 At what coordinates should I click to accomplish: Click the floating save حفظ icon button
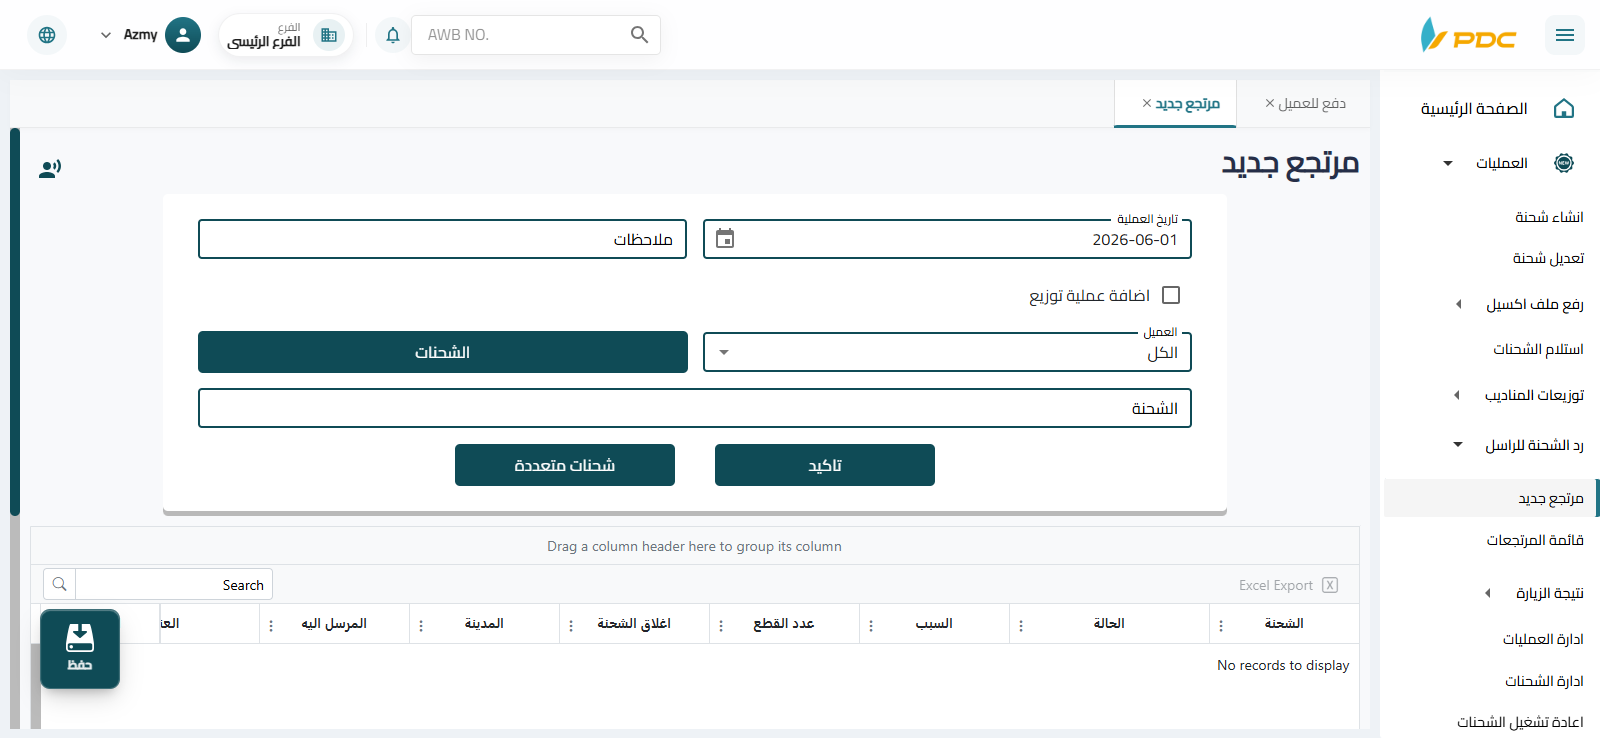coord(80,649)
